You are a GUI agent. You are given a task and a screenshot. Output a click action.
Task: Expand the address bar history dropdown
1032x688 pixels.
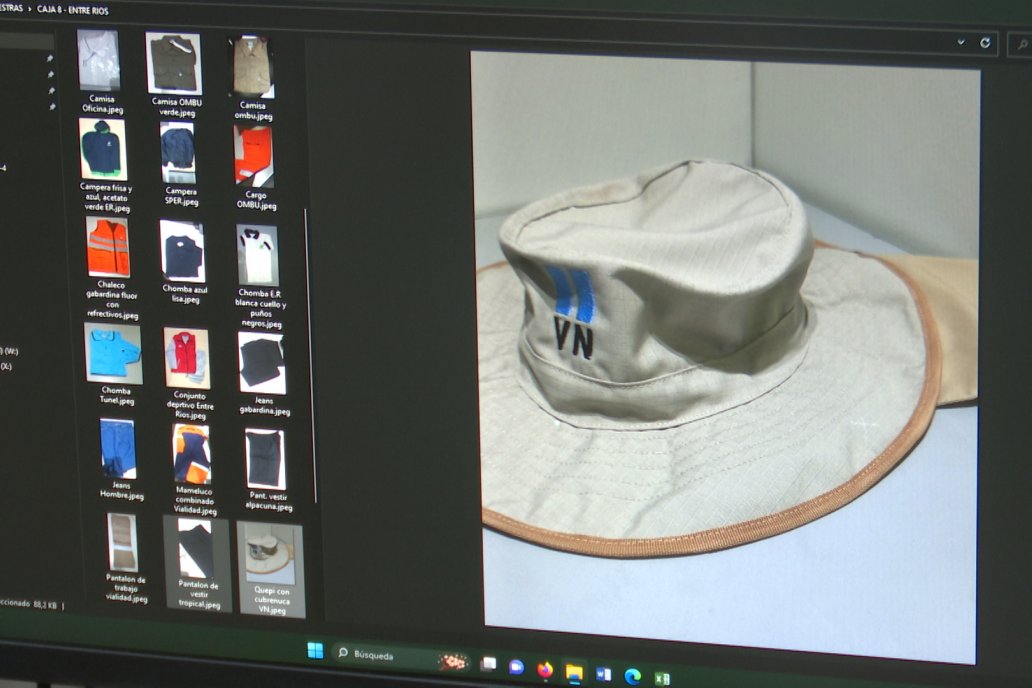pyautogui.click(x=961, y=42)
